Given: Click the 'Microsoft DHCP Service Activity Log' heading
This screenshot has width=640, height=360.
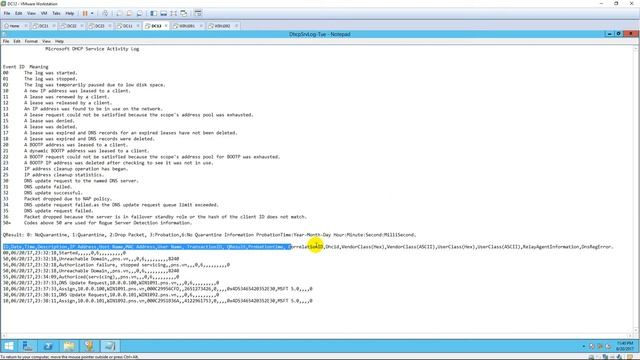Looking at the screenshot, I should 92,49.
